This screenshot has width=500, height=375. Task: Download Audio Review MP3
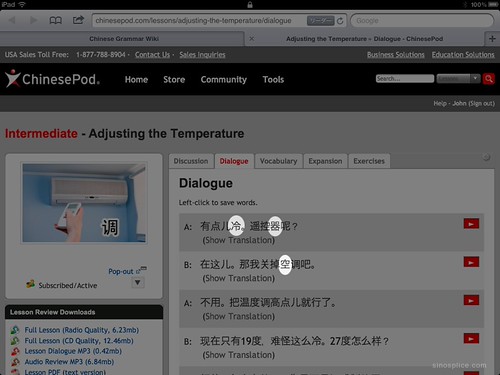[x=69, y=362]
